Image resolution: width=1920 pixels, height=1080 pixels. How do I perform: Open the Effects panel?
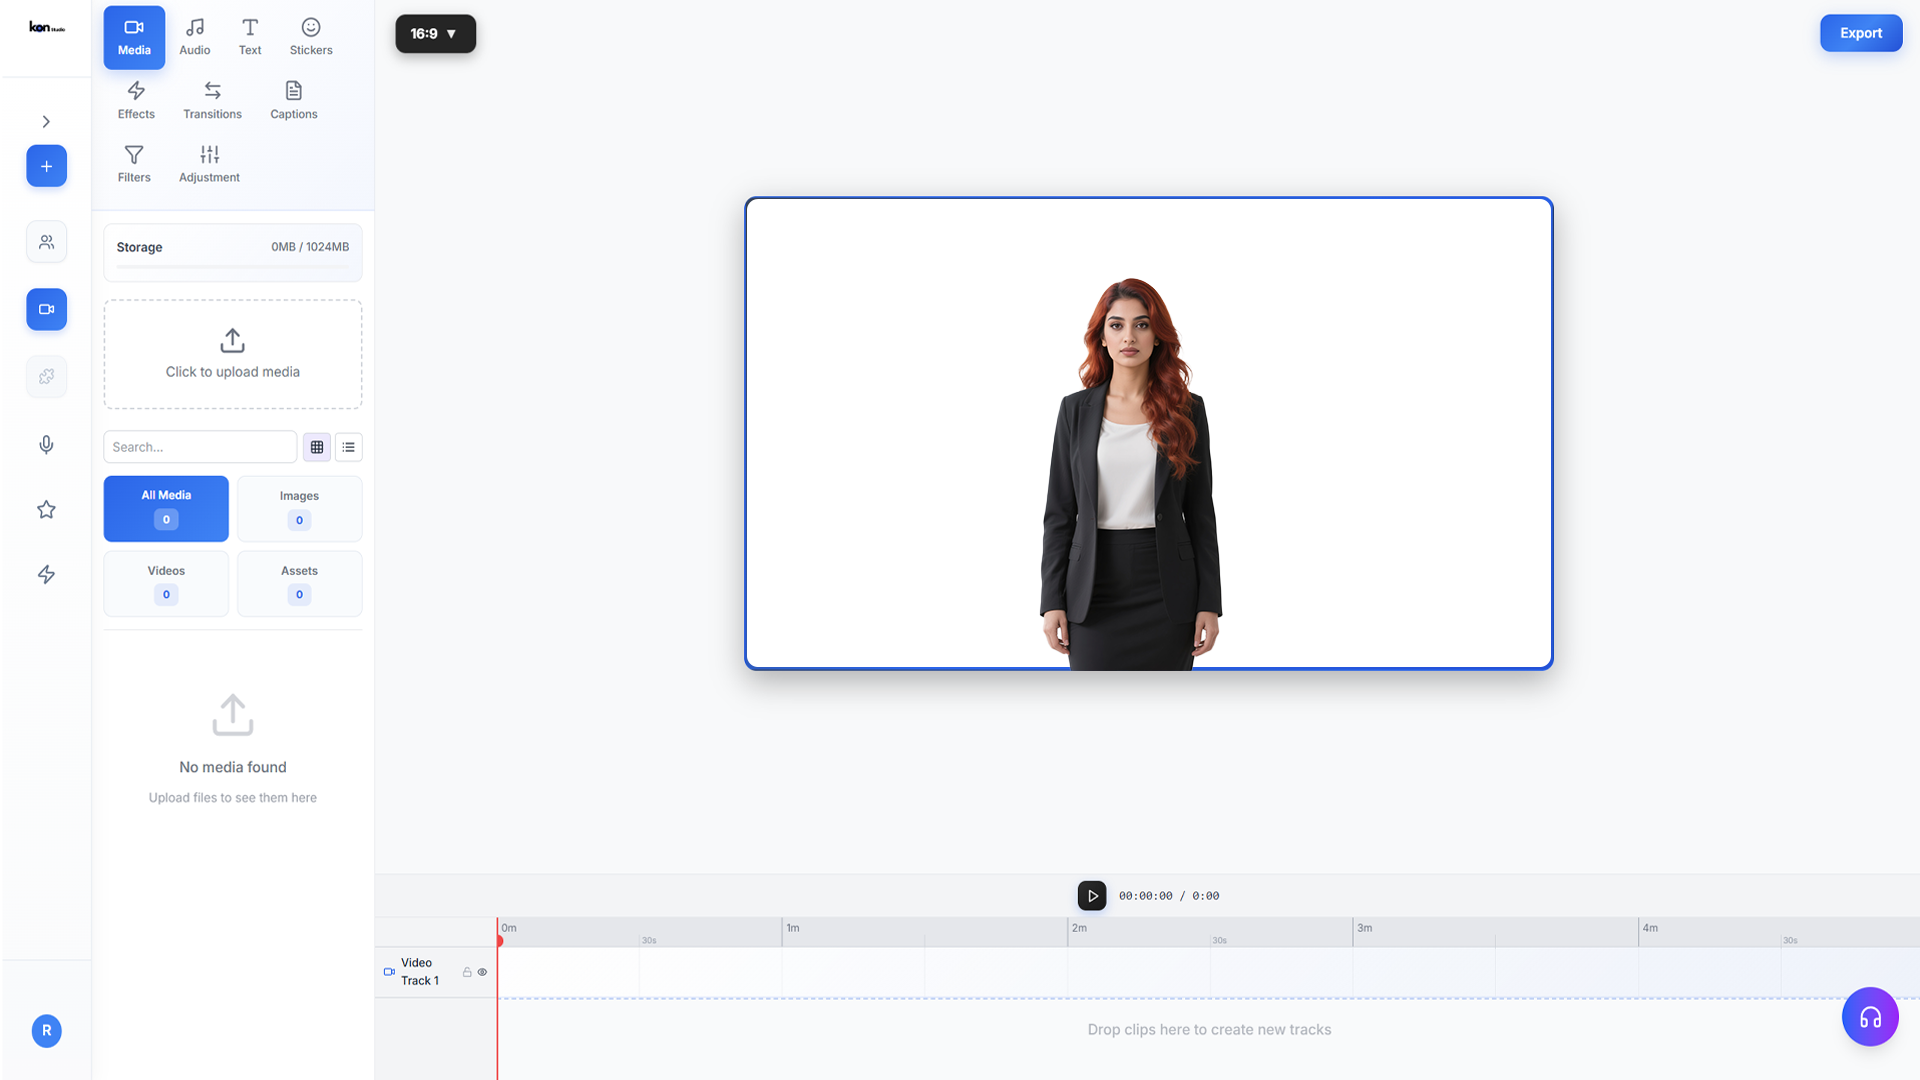pos(136,100)
